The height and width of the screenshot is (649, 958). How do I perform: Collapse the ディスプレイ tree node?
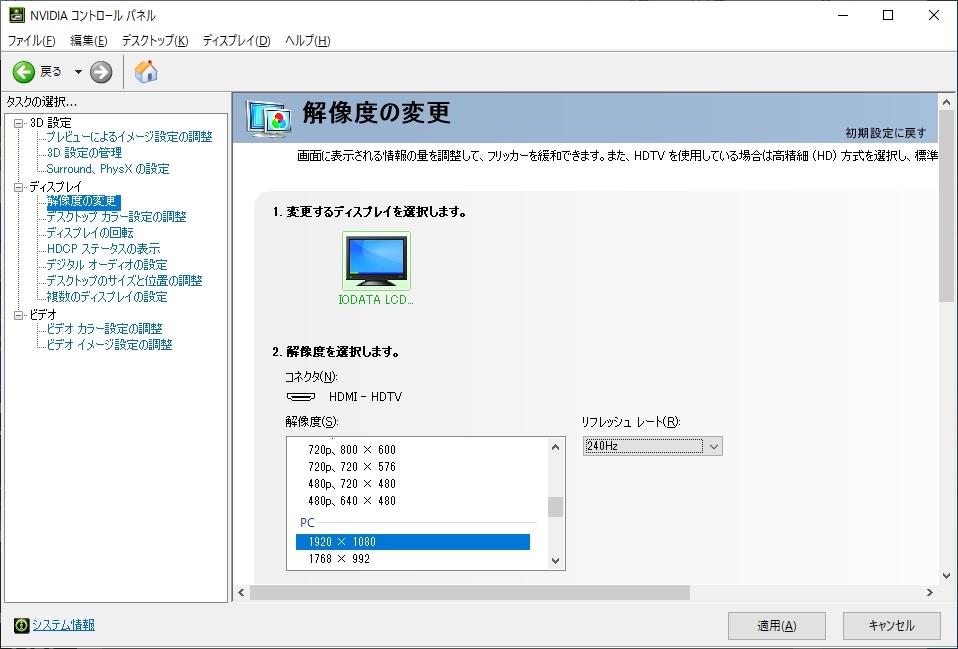click(18, 187)
